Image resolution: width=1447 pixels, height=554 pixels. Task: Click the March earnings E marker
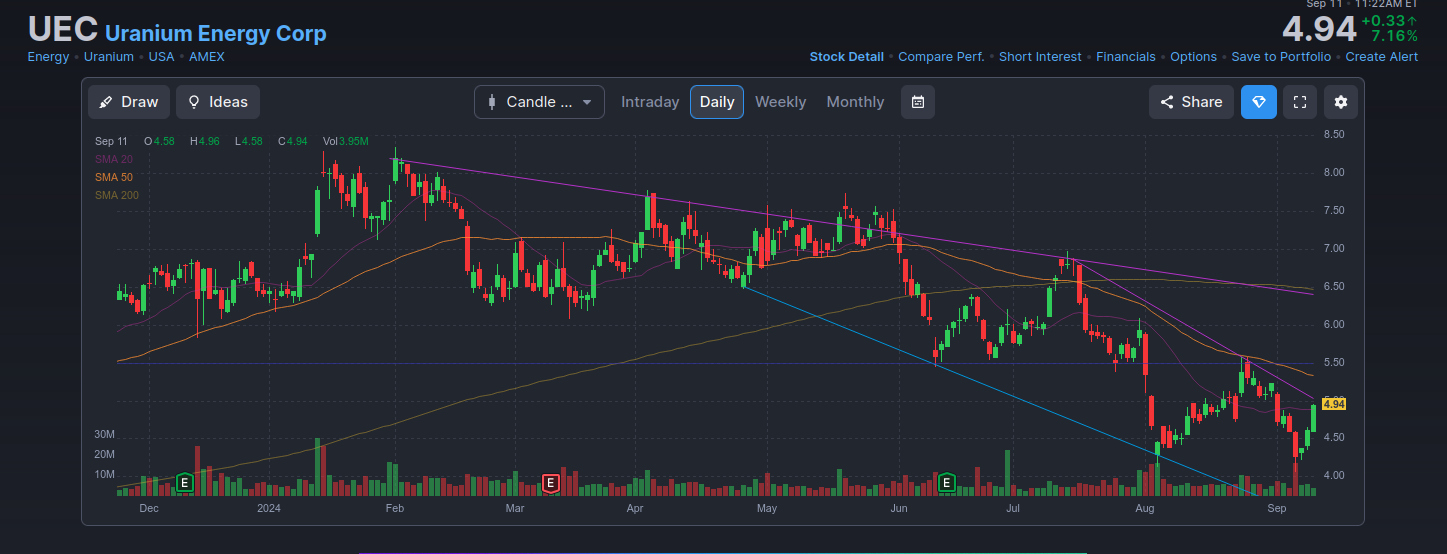(x=549, y=483)
